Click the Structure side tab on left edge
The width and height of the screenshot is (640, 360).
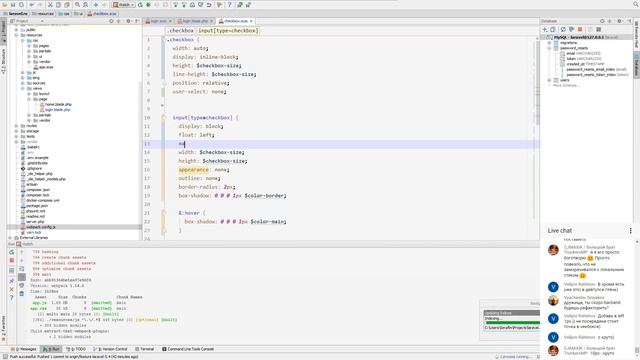tap(3, 61)
